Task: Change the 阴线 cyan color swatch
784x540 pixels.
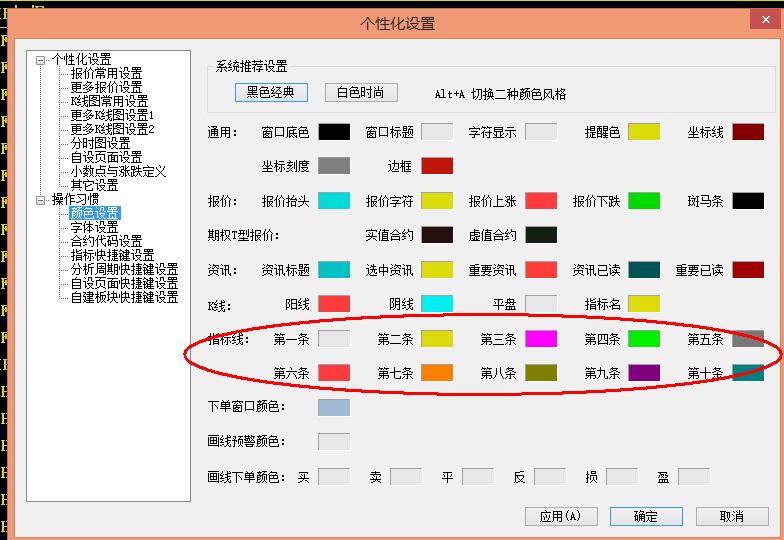Action: pyautogui.click(x=437, y=303)
